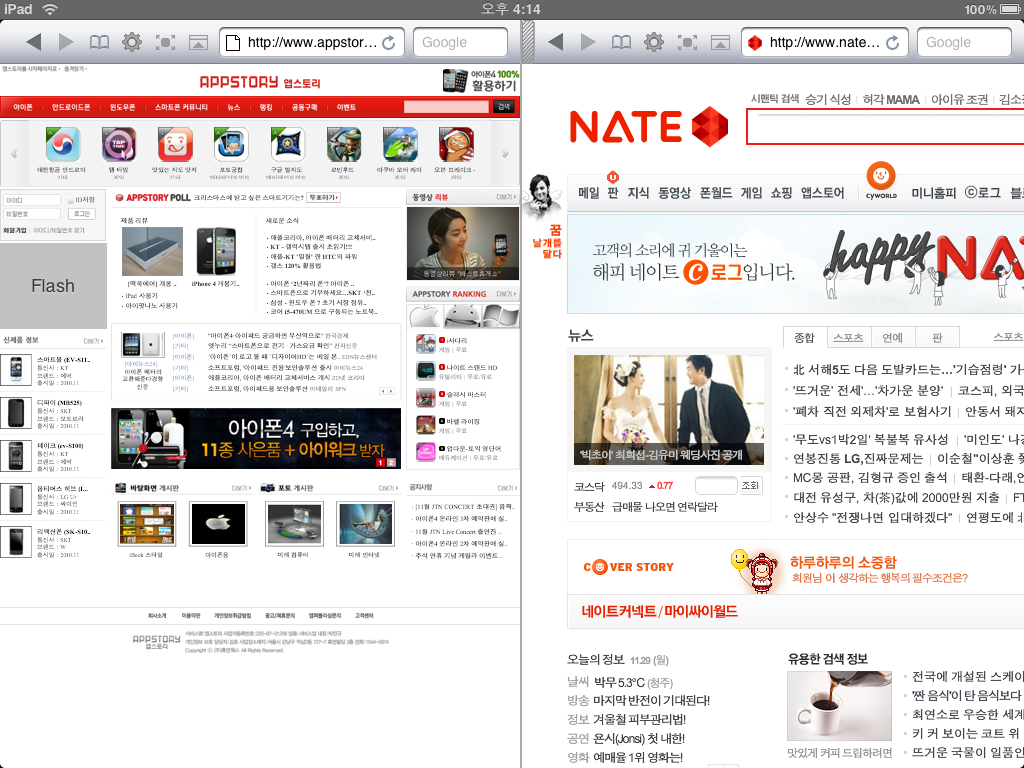This screenshot has width=1024, height=768.
Task: Open the 안드로이드폰 menu on Appstory
Action: coord(71,107)
